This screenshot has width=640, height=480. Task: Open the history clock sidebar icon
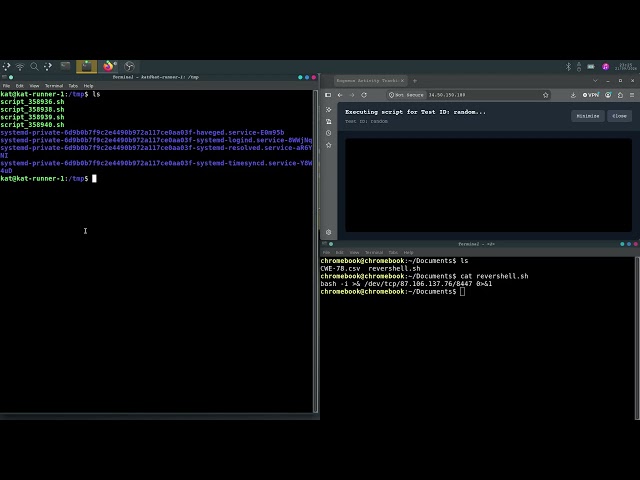pyautogui.click(x=329, y=133)
